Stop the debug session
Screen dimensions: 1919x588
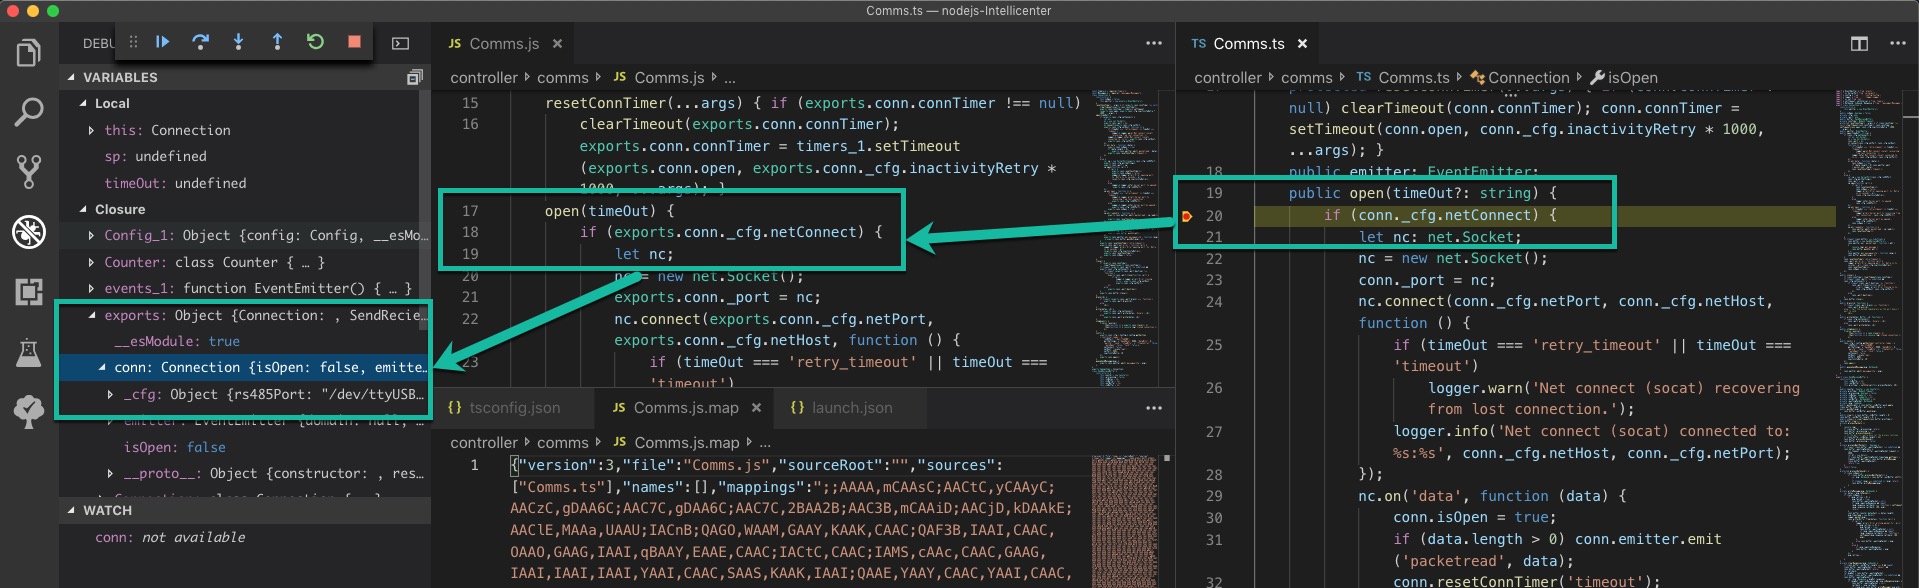coord(354,42)
